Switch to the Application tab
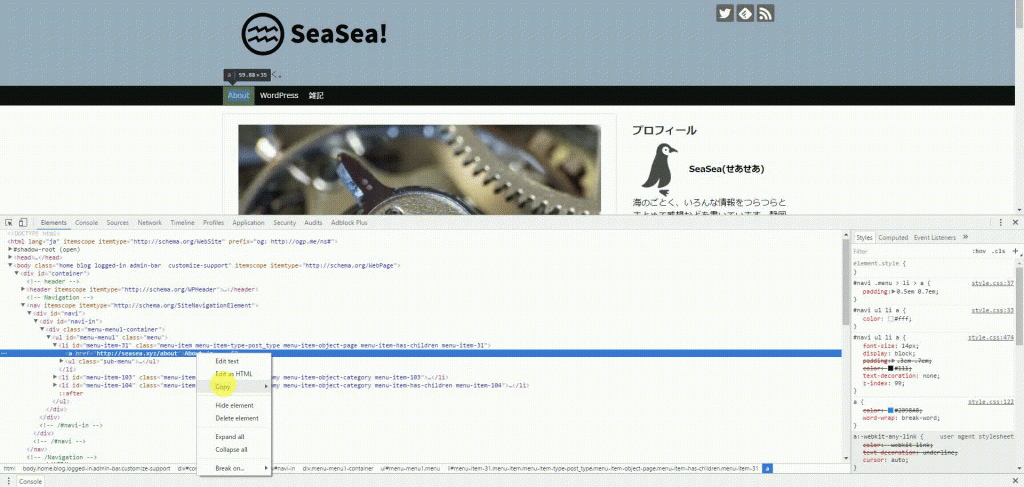Screen dimensions: 1024x487 (x=248, y=223)
